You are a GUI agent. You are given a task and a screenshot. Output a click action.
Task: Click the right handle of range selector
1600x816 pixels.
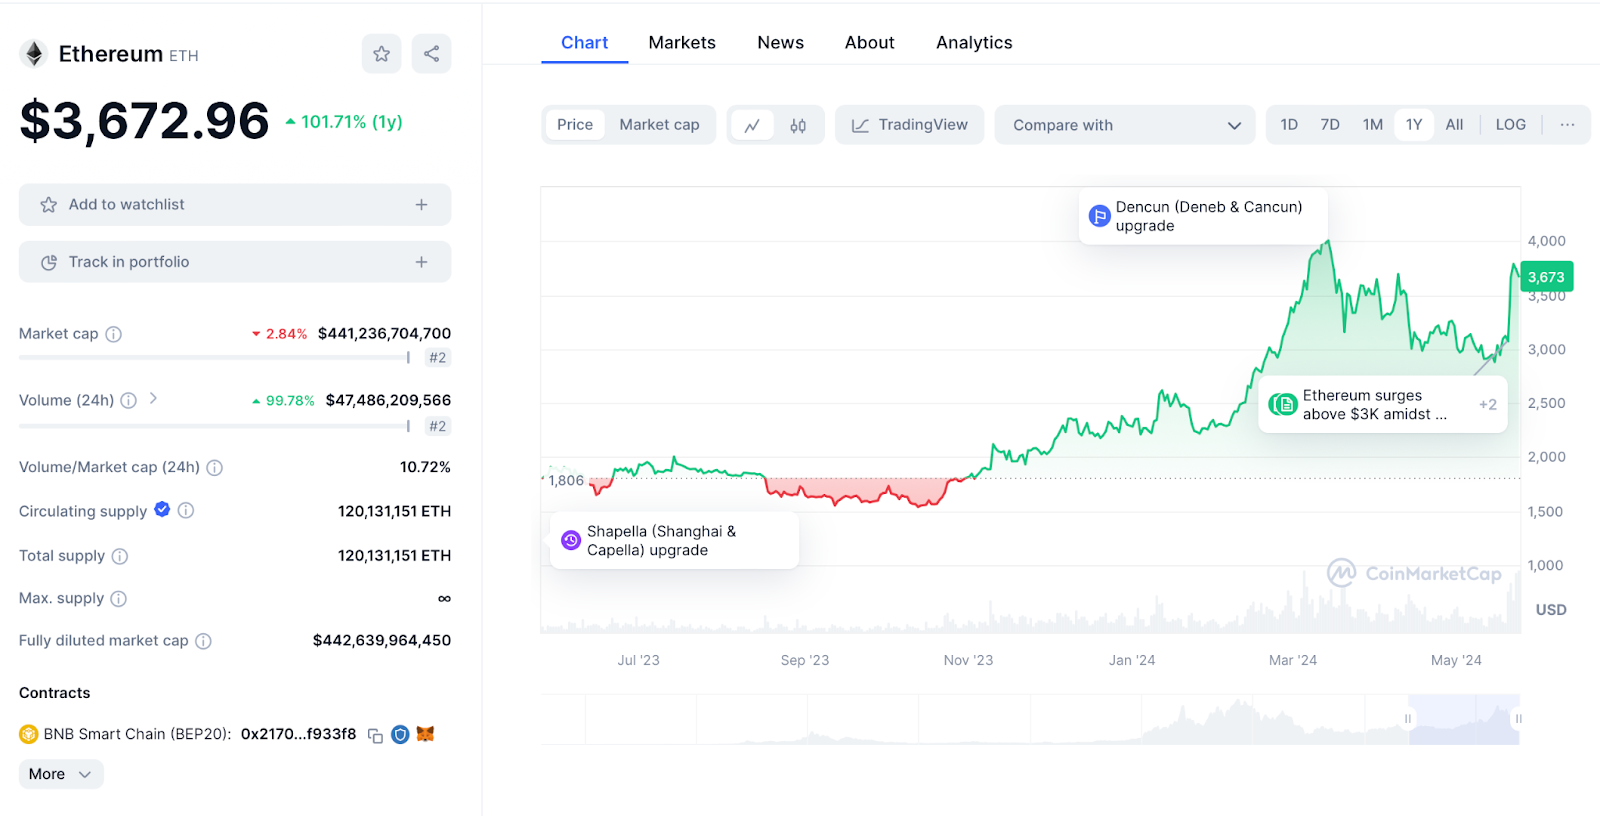coord(1518,719)
